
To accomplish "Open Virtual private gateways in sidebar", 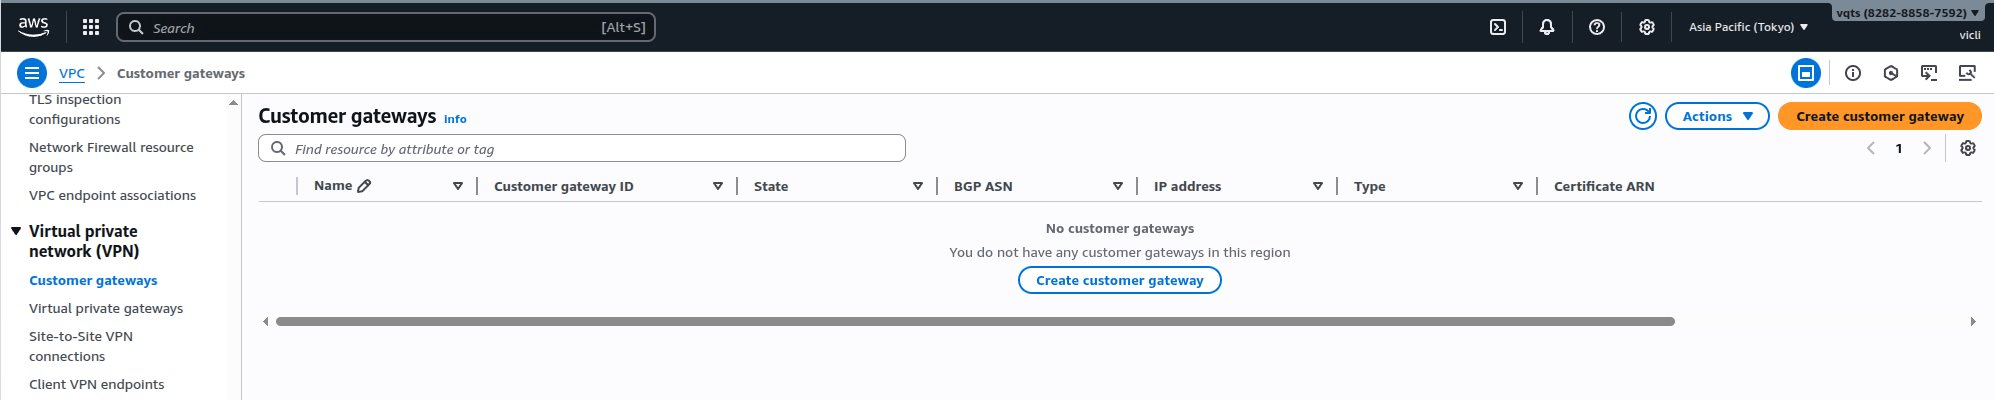I will coord(106,308).
